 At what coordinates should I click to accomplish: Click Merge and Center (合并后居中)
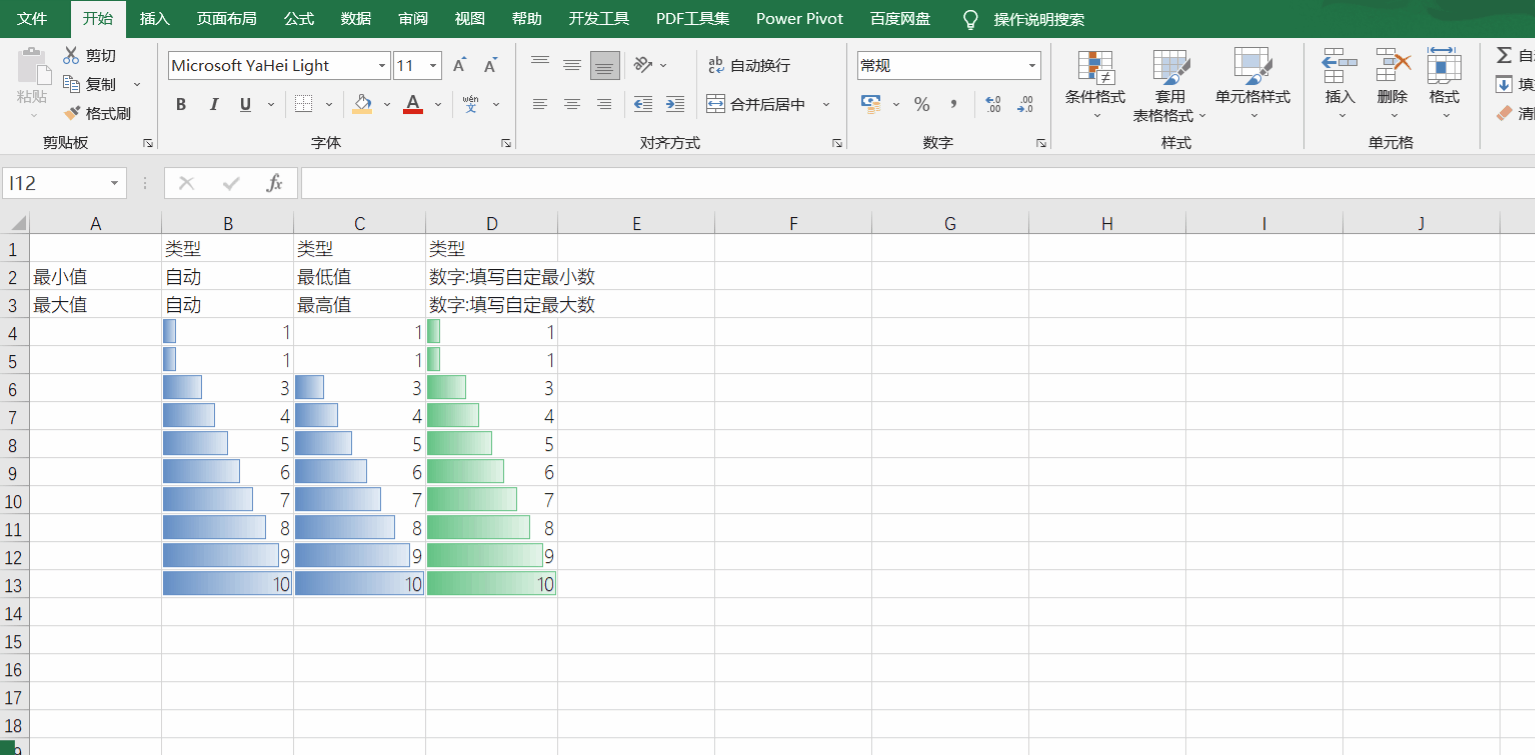coord(756,104)
